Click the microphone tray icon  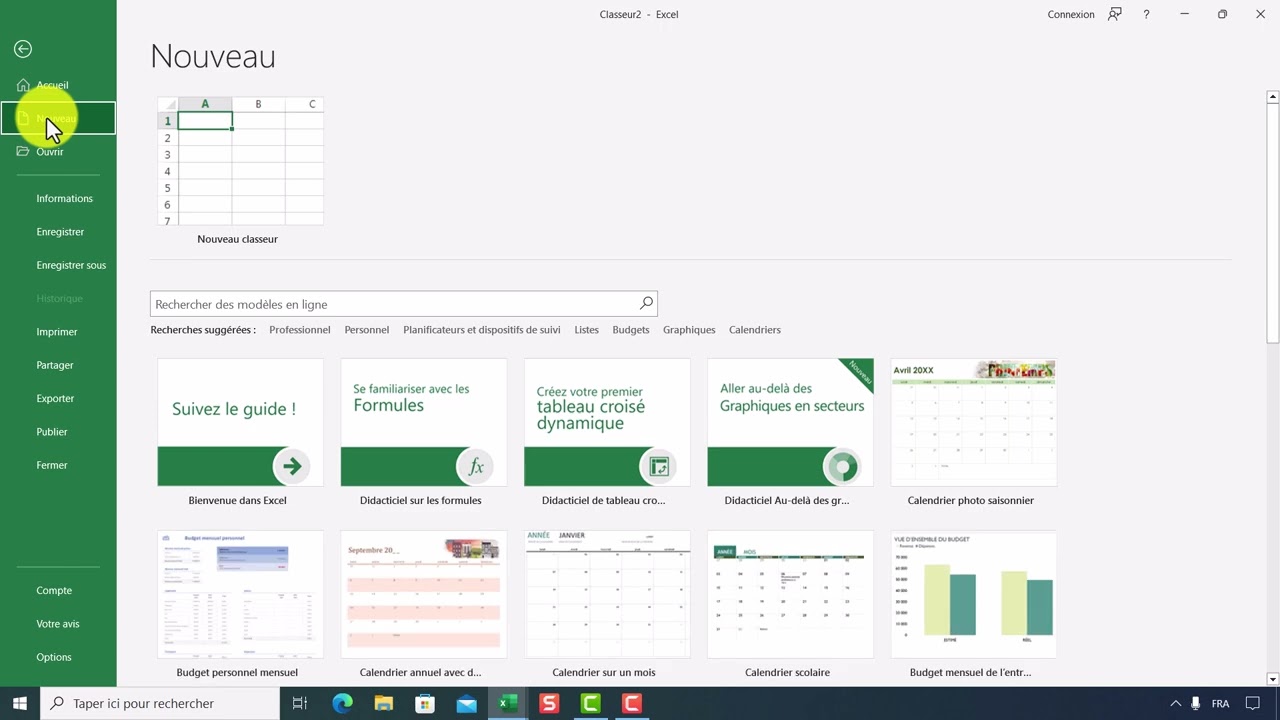(x=1195, y=703)
